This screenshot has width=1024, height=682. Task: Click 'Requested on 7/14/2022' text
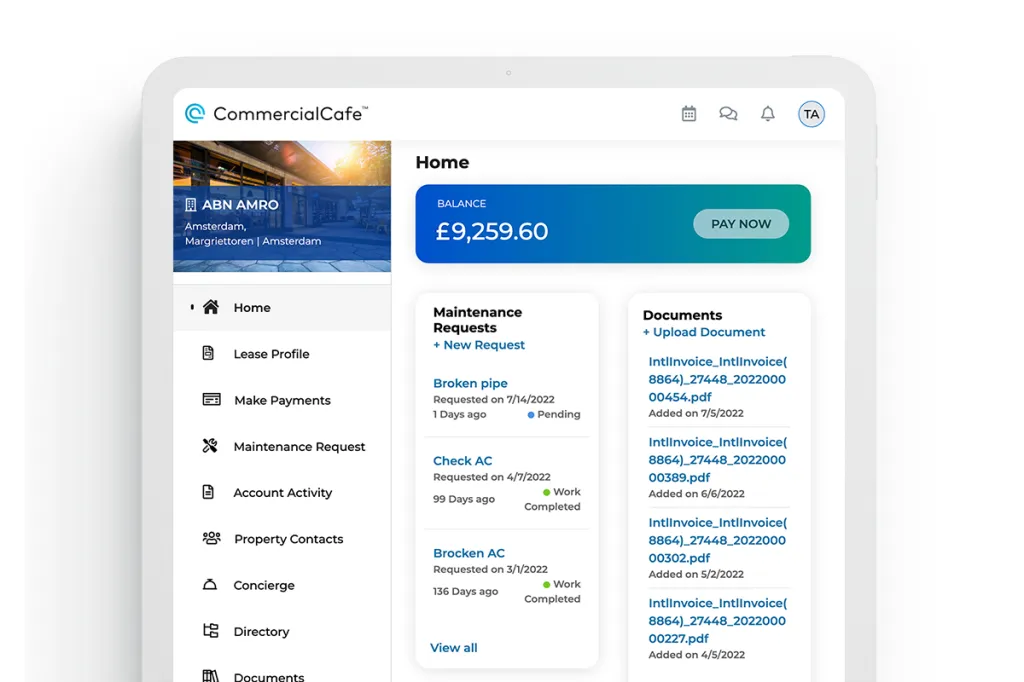pyautogui.click(x=494, y=399)
